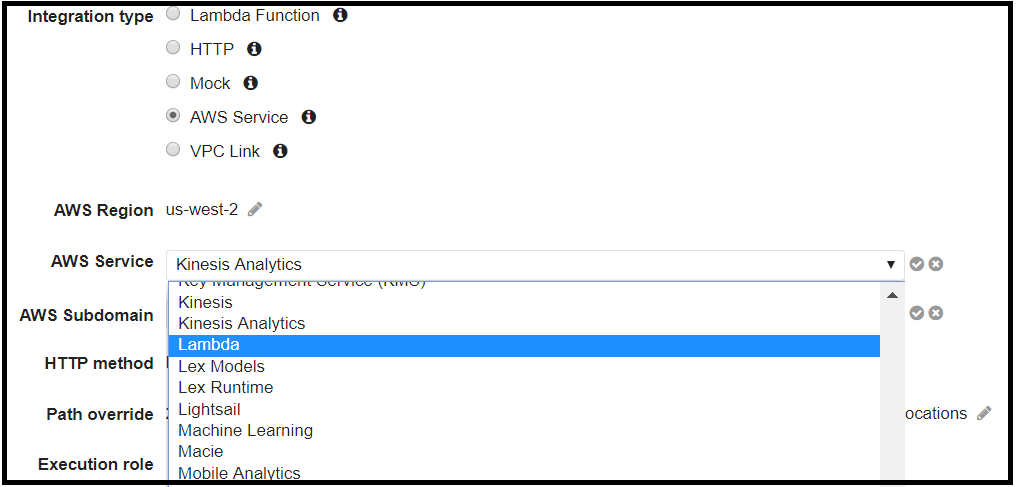This screenshot has width=1016, height=487.
Task: Edit Path override with pencil icon
Action: [984, 413]
